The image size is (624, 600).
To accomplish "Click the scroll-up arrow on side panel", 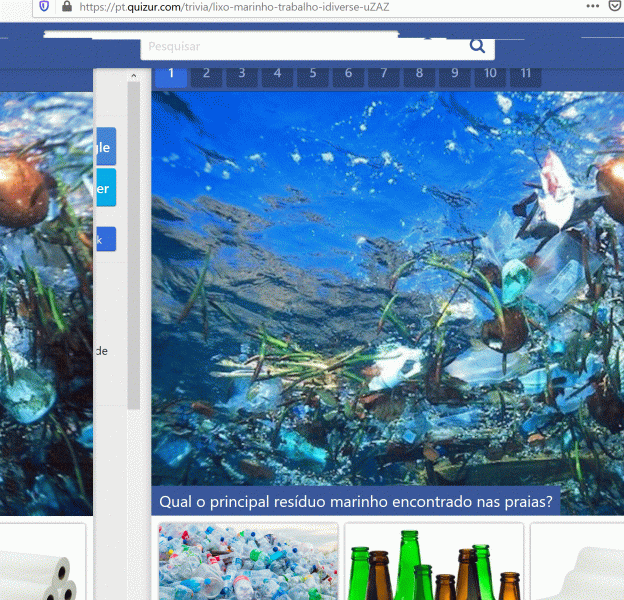I will click(x=133, y=76).
